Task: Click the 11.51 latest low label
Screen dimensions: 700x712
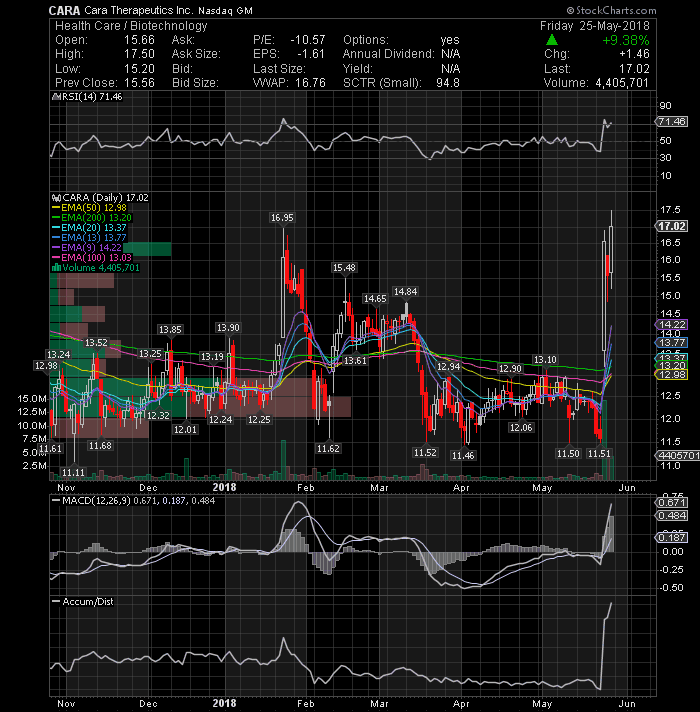Action: (599, 454)
